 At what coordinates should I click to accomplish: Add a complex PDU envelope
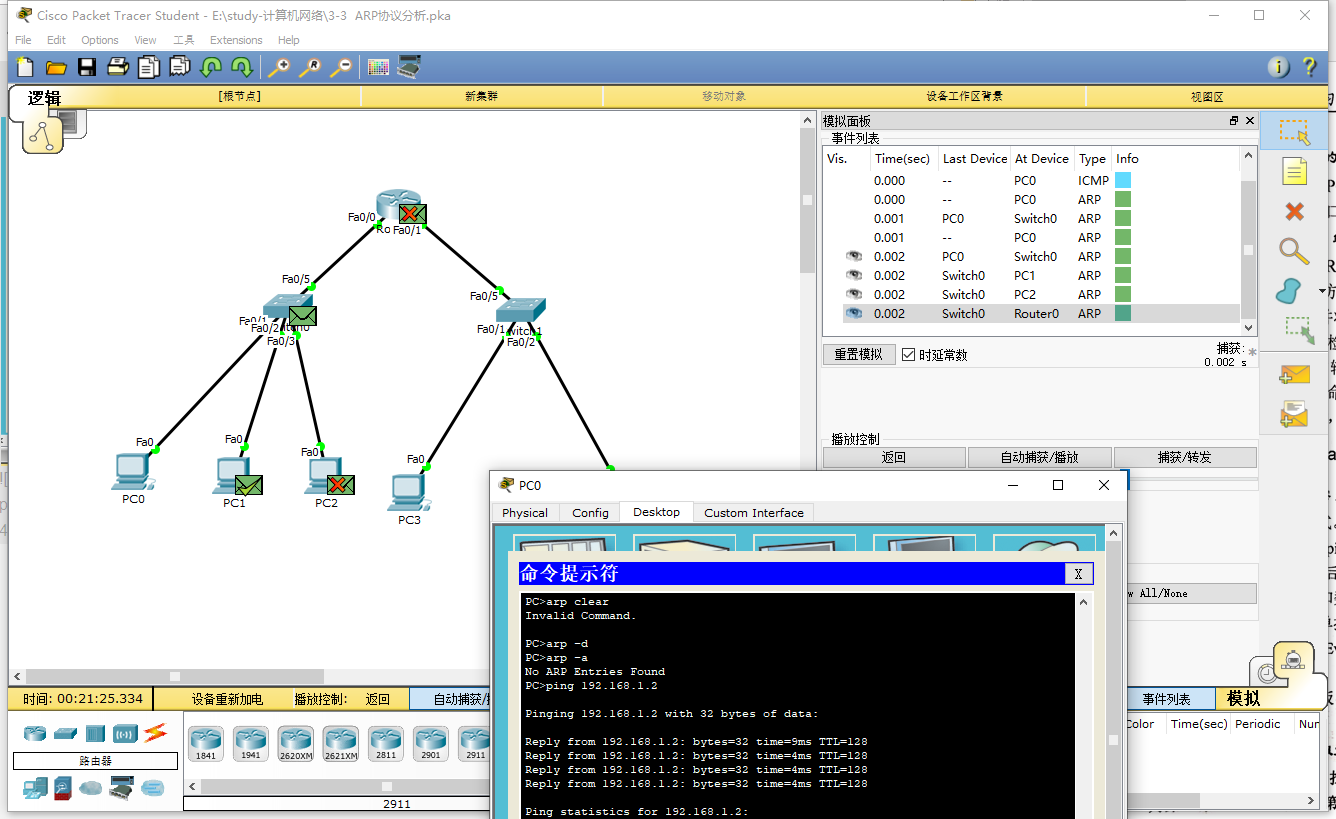[1294, 413]
